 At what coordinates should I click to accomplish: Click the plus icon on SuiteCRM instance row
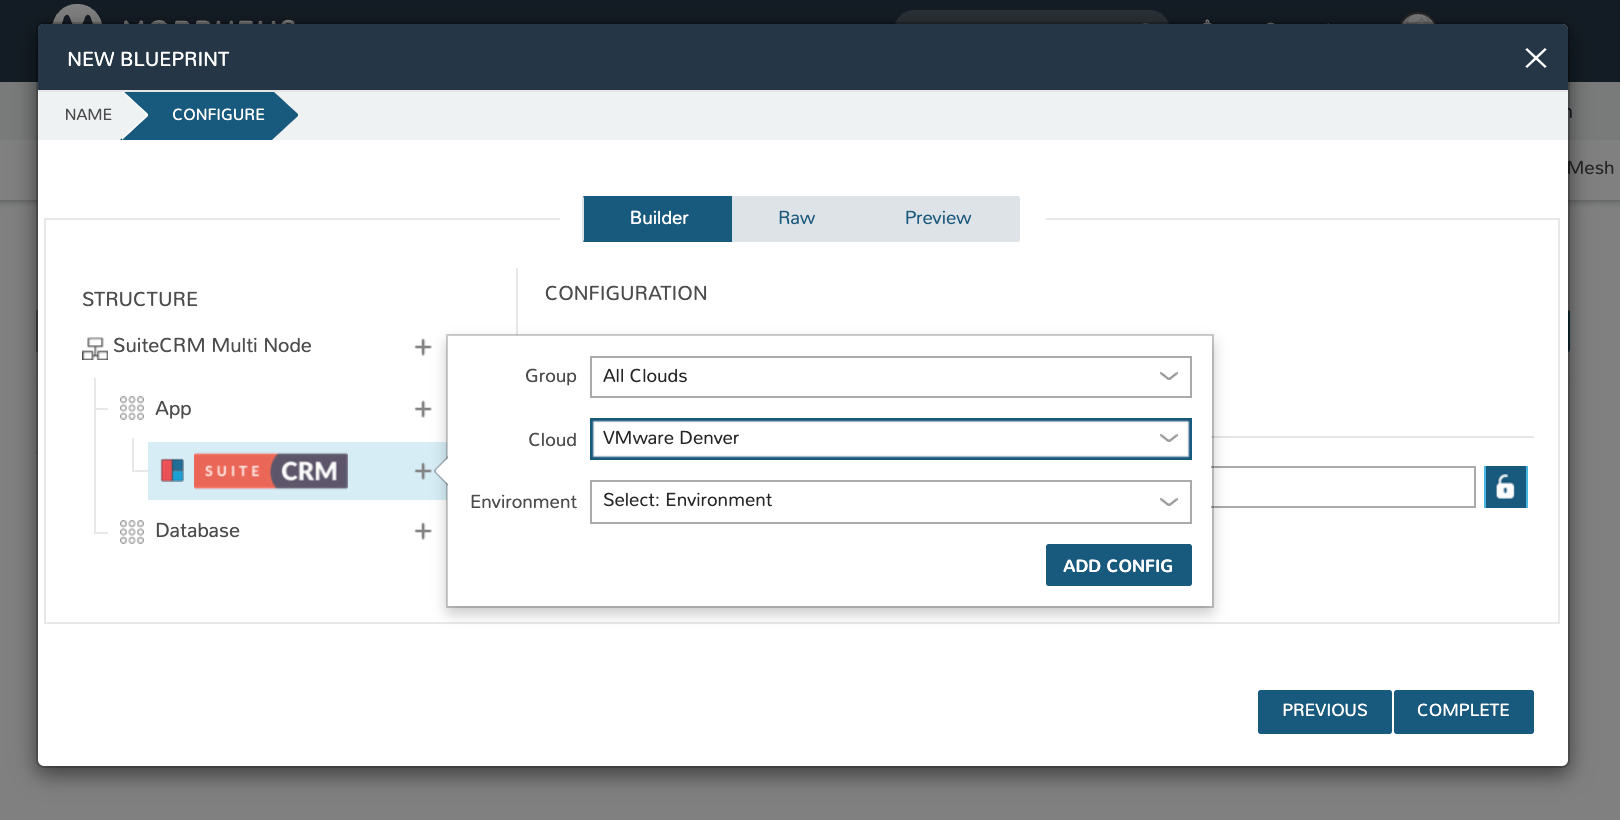click(x=423, y=471)
